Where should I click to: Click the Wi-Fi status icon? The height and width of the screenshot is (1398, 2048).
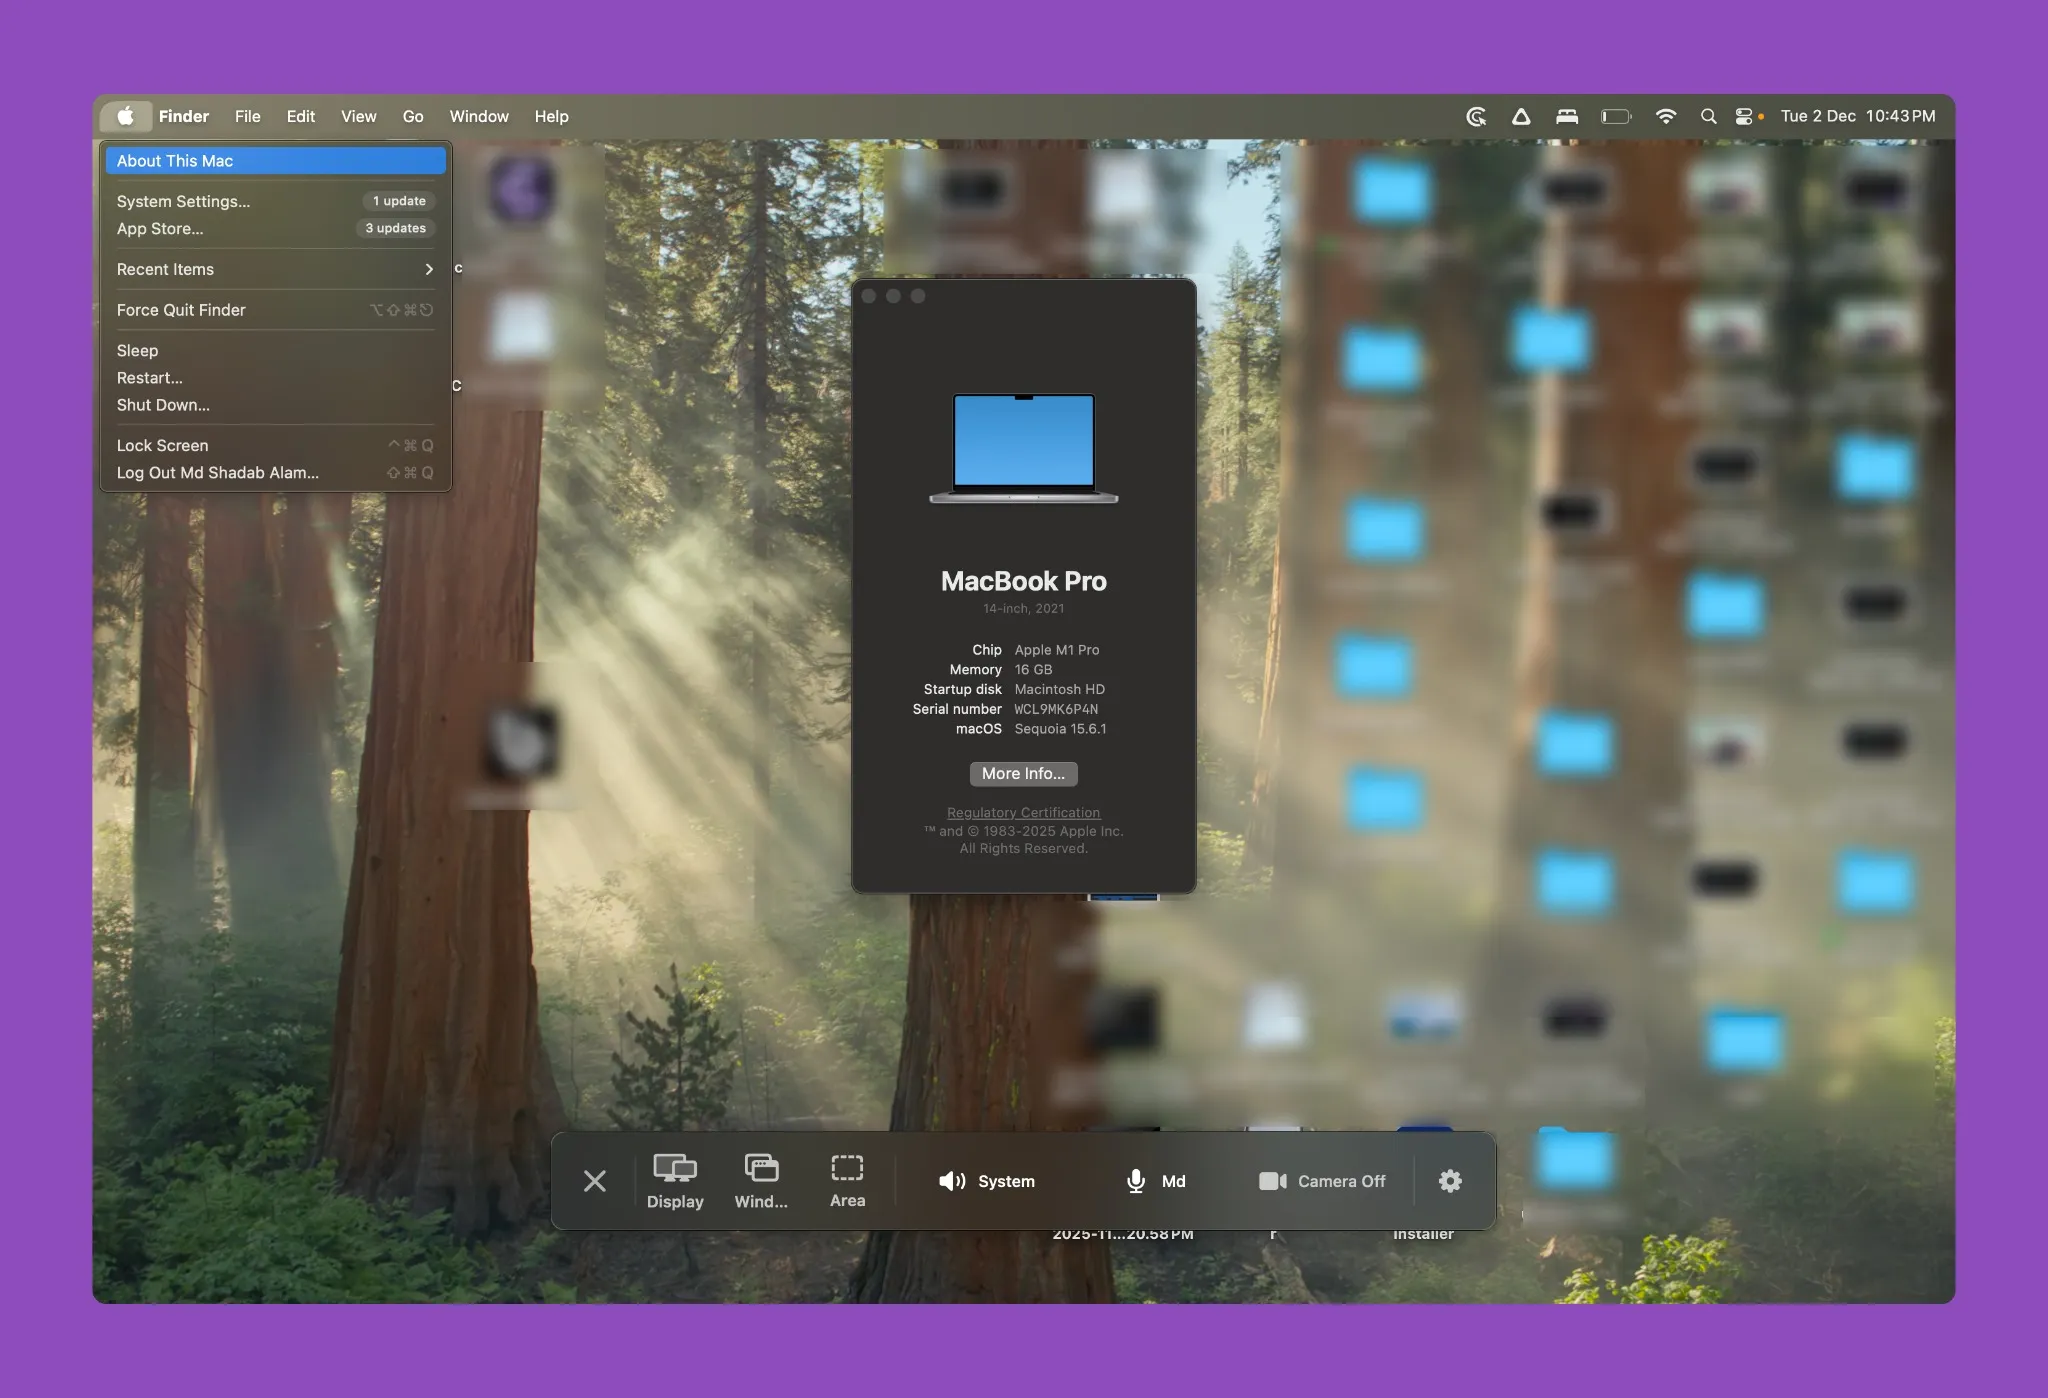click(1666, 116)
